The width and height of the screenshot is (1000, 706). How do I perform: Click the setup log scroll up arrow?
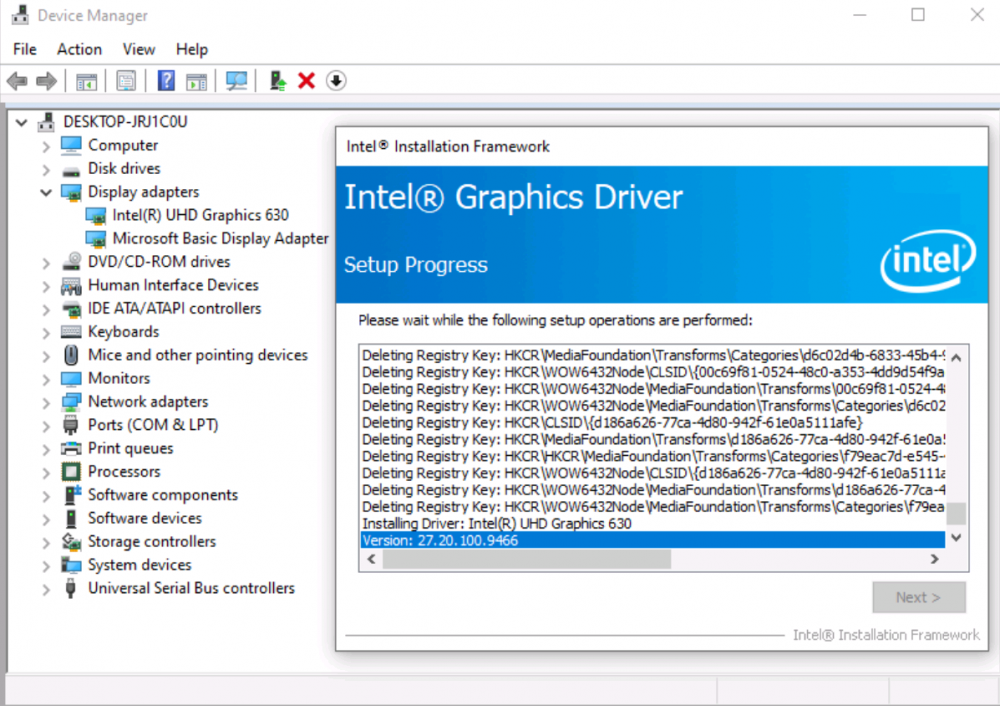click(955, 358)
